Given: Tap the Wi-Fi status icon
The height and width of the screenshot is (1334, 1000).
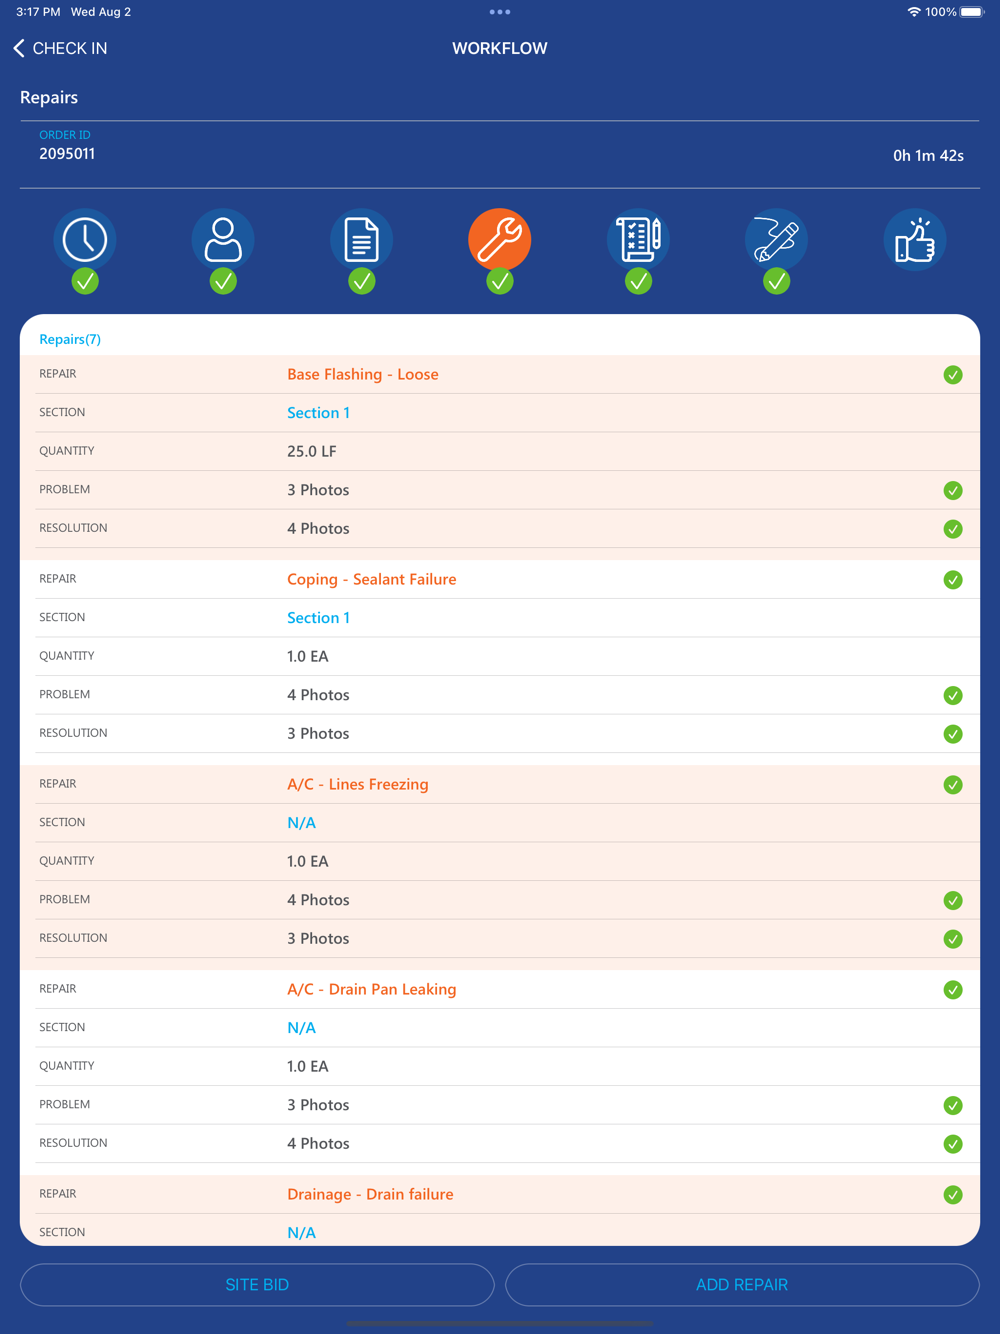Looking at the screenshot, I should pos(914,12).
